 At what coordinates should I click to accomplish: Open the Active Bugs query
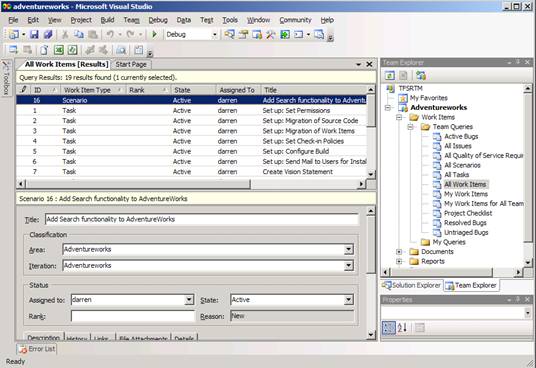point(461,136)
